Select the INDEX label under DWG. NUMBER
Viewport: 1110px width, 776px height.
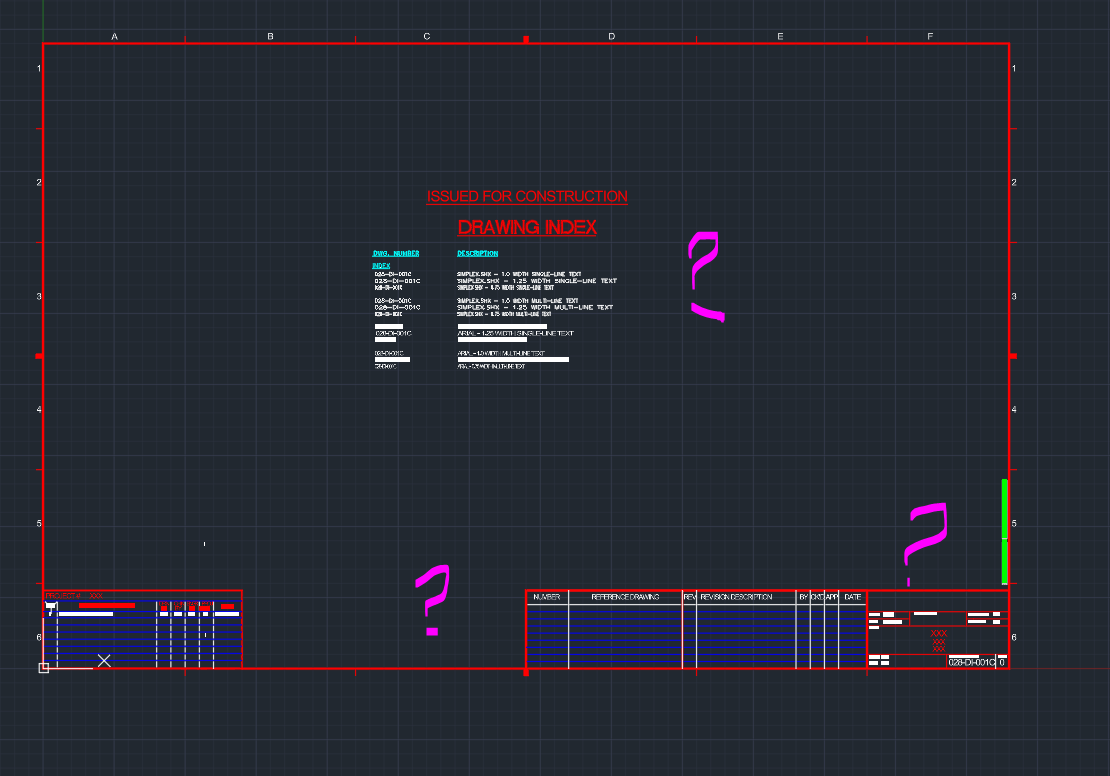pos(380,266)
